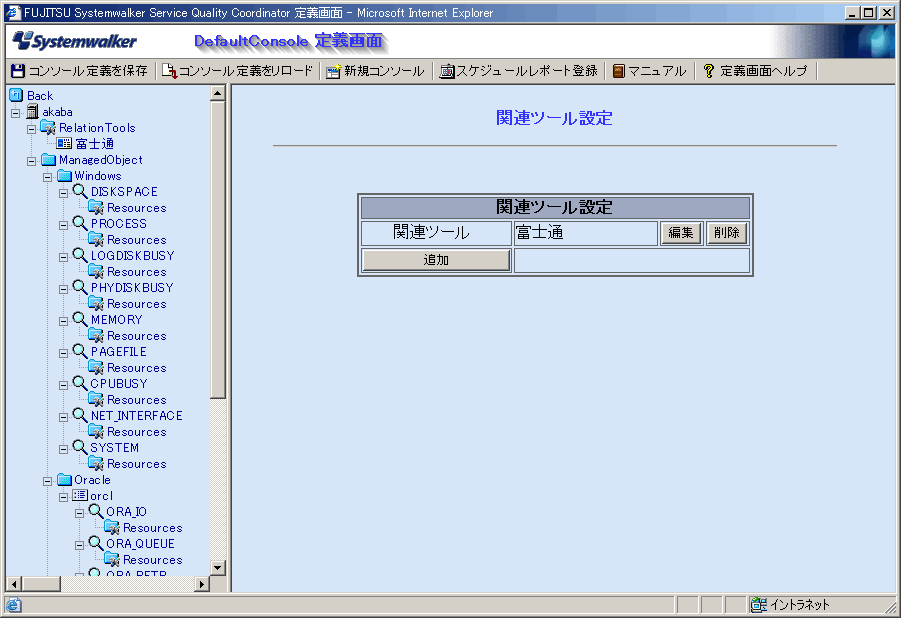Click the PHYDISKBUSY magnifier icon
The width and height of the screenshot is (901, 618).
[x=80, y=287]
